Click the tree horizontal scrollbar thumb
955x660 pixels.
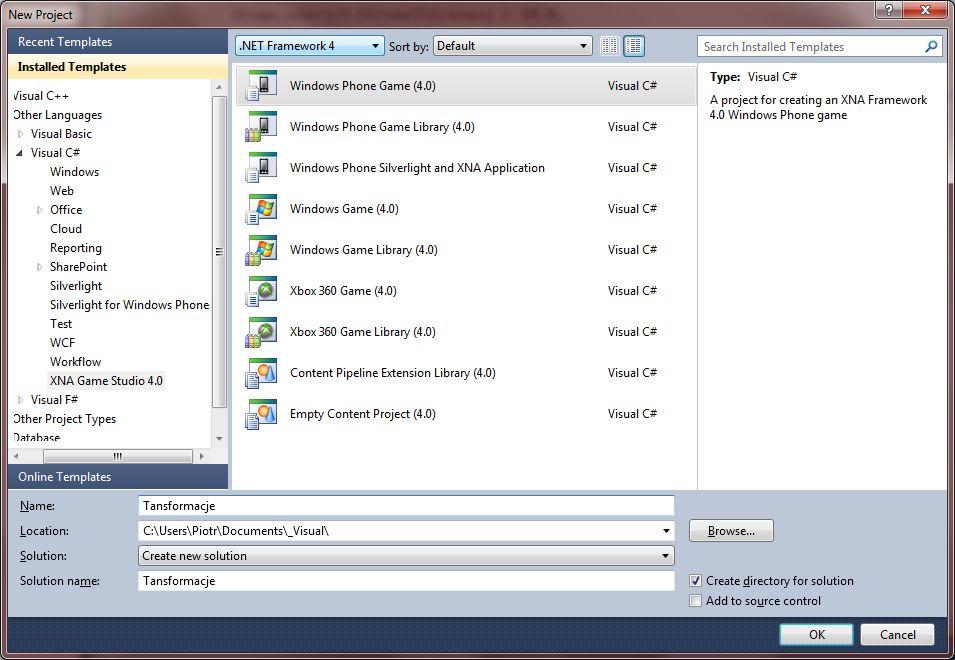click(118, 456)
